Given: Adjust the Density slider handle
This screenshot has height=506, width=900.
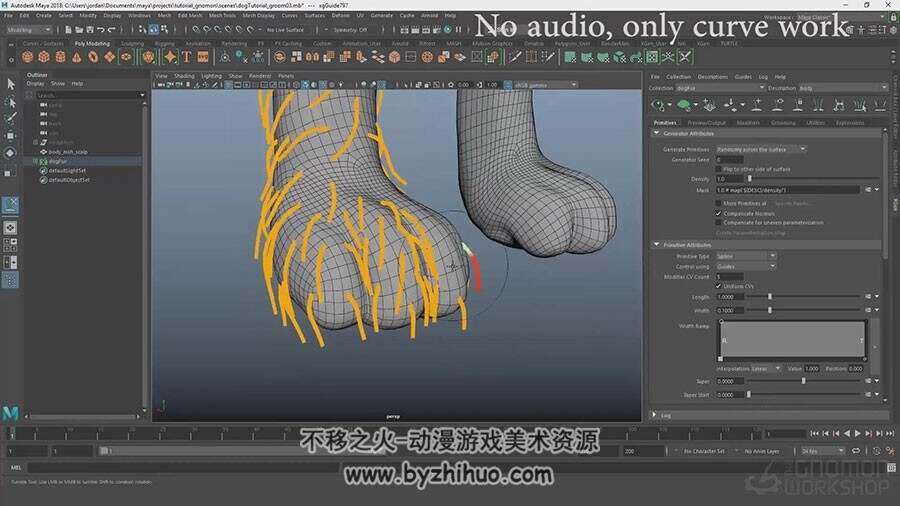Looking at the screenshot, I should pyautogui.click(x=750, y=179).
